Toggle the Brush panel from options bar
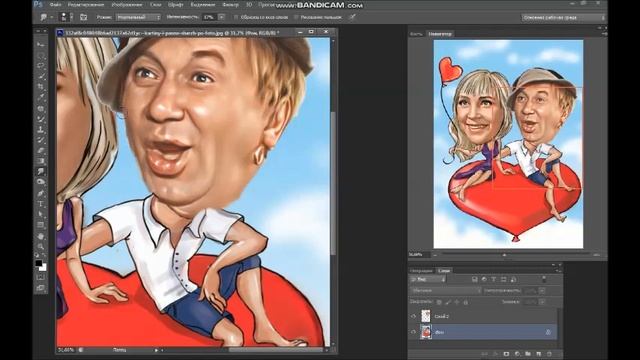The width and height of the screenshot is (640, 360). 83,17
